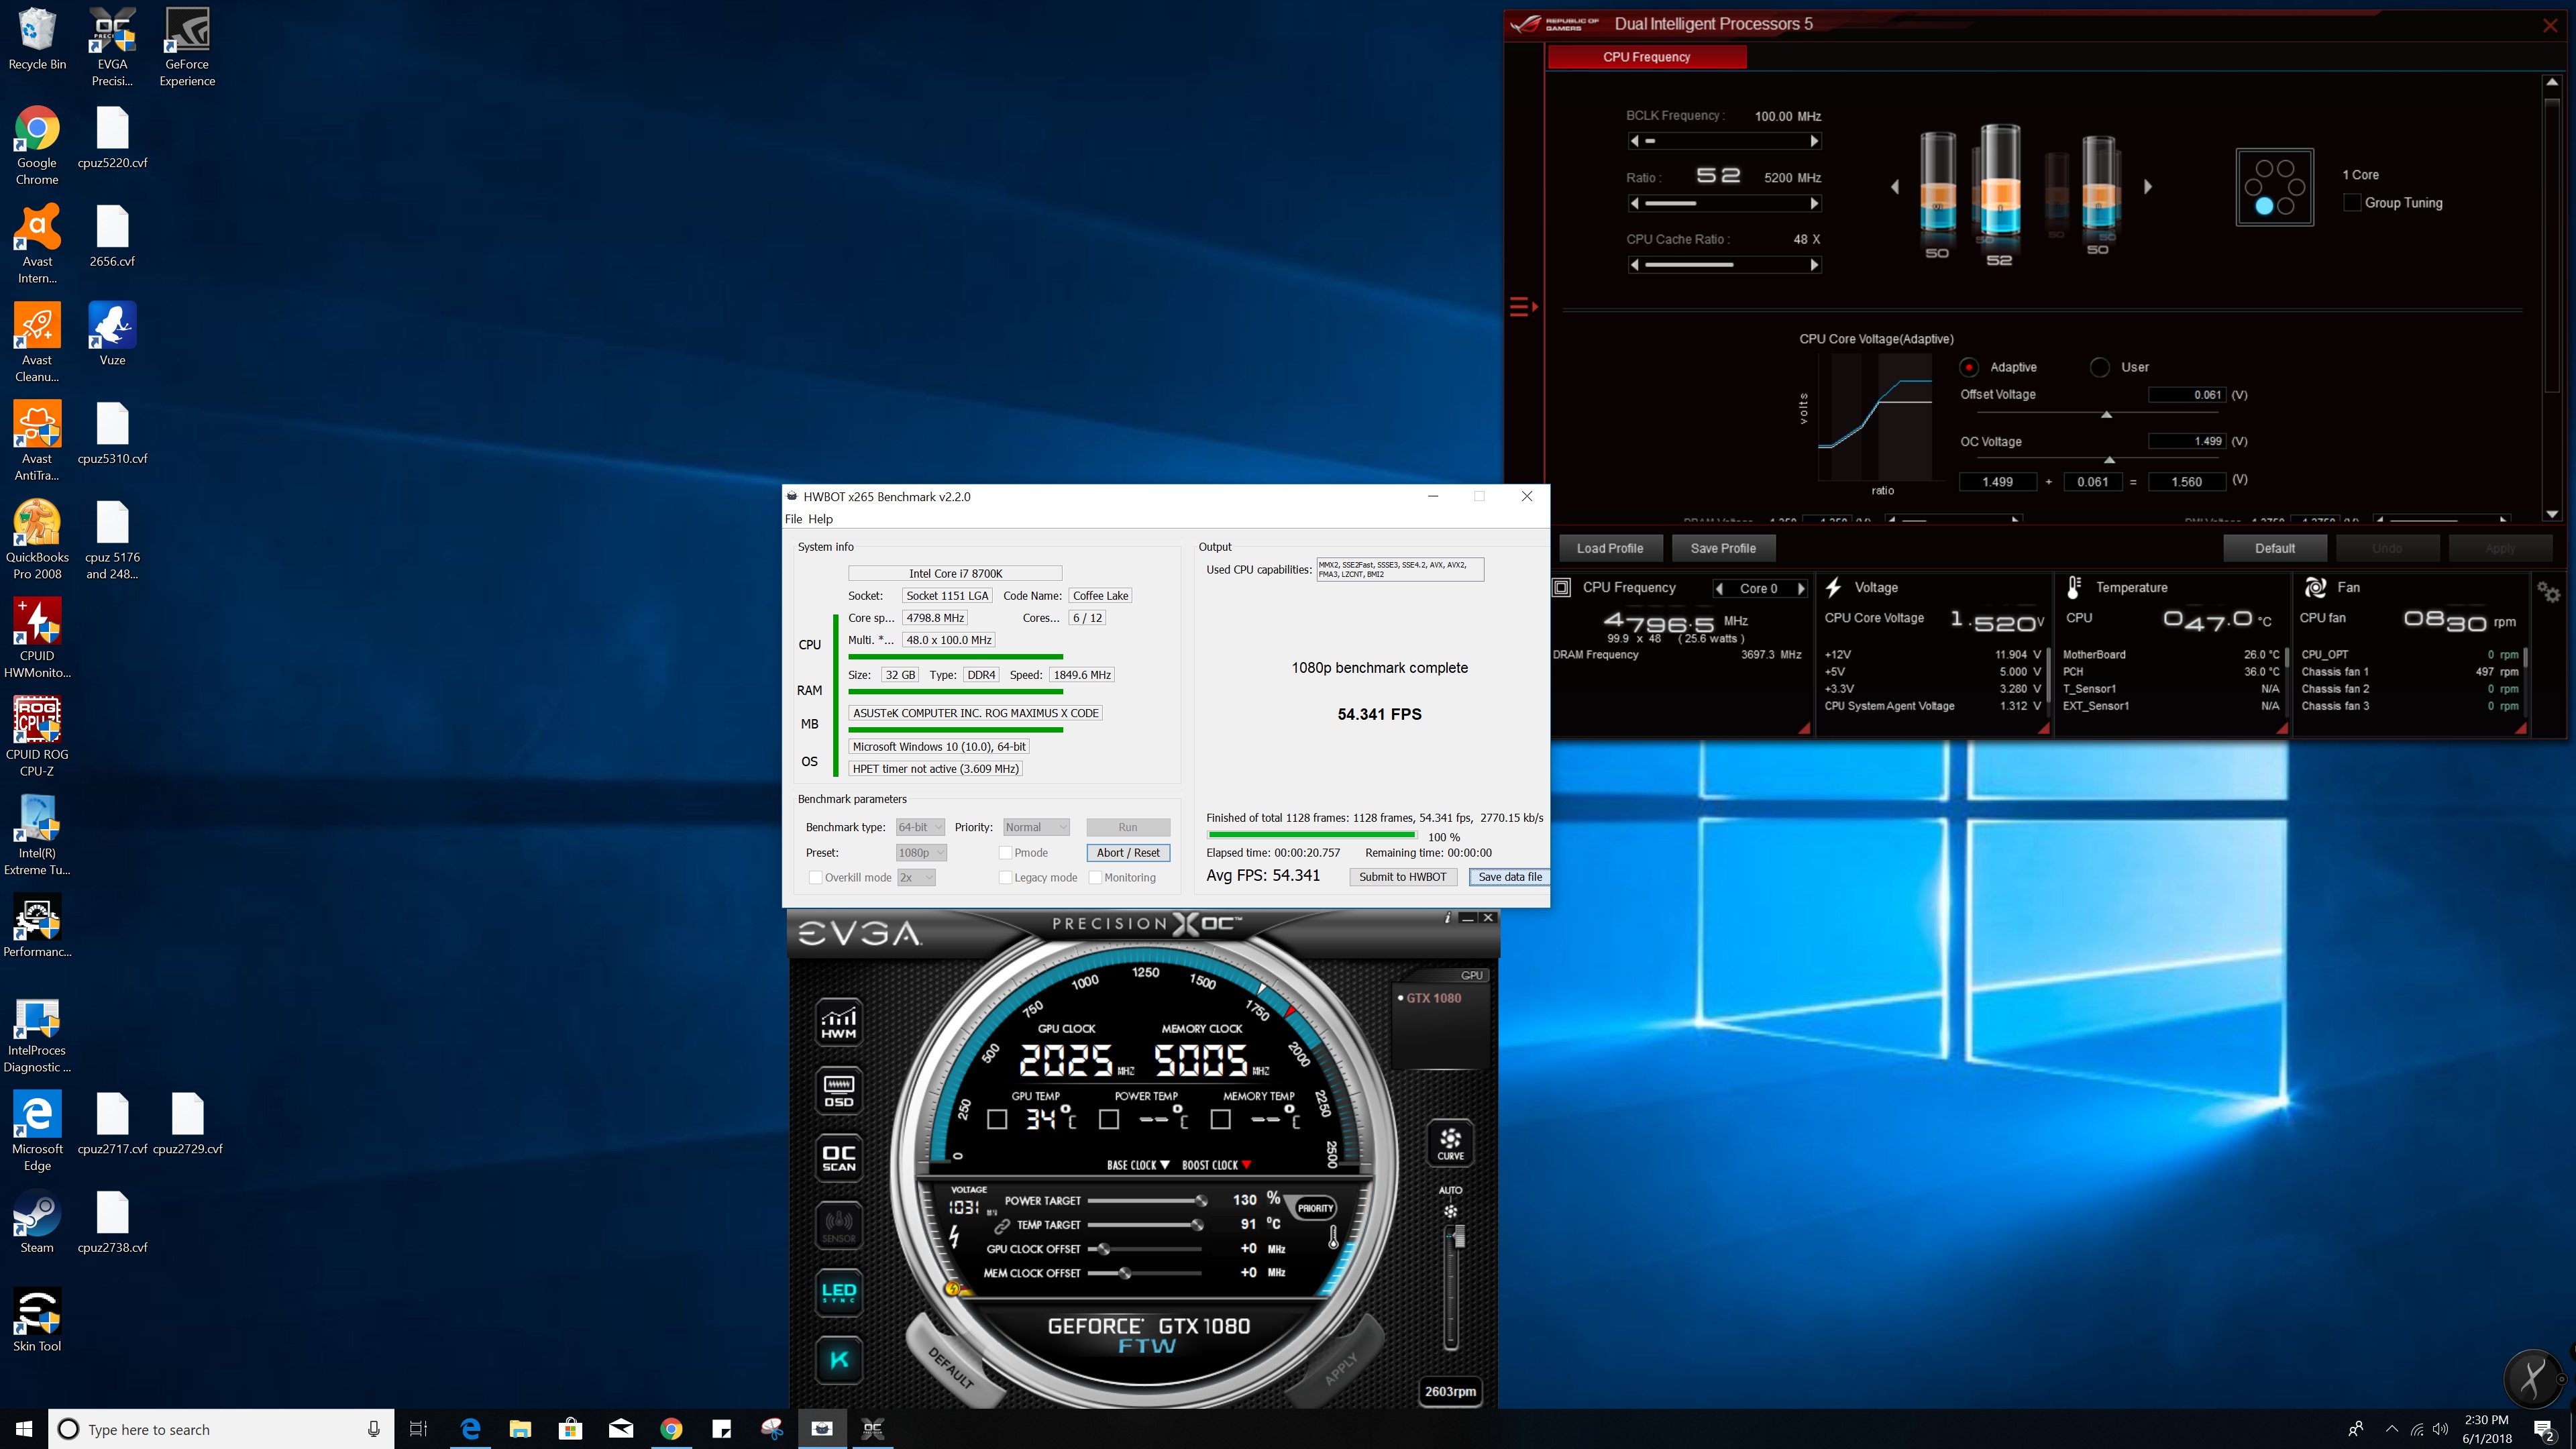The width and height of the screenshot is (2576, 1449).
Task: Open Overkill multiplier 2x dropdown
Action: pyautogui.click(x=916, y=878)
